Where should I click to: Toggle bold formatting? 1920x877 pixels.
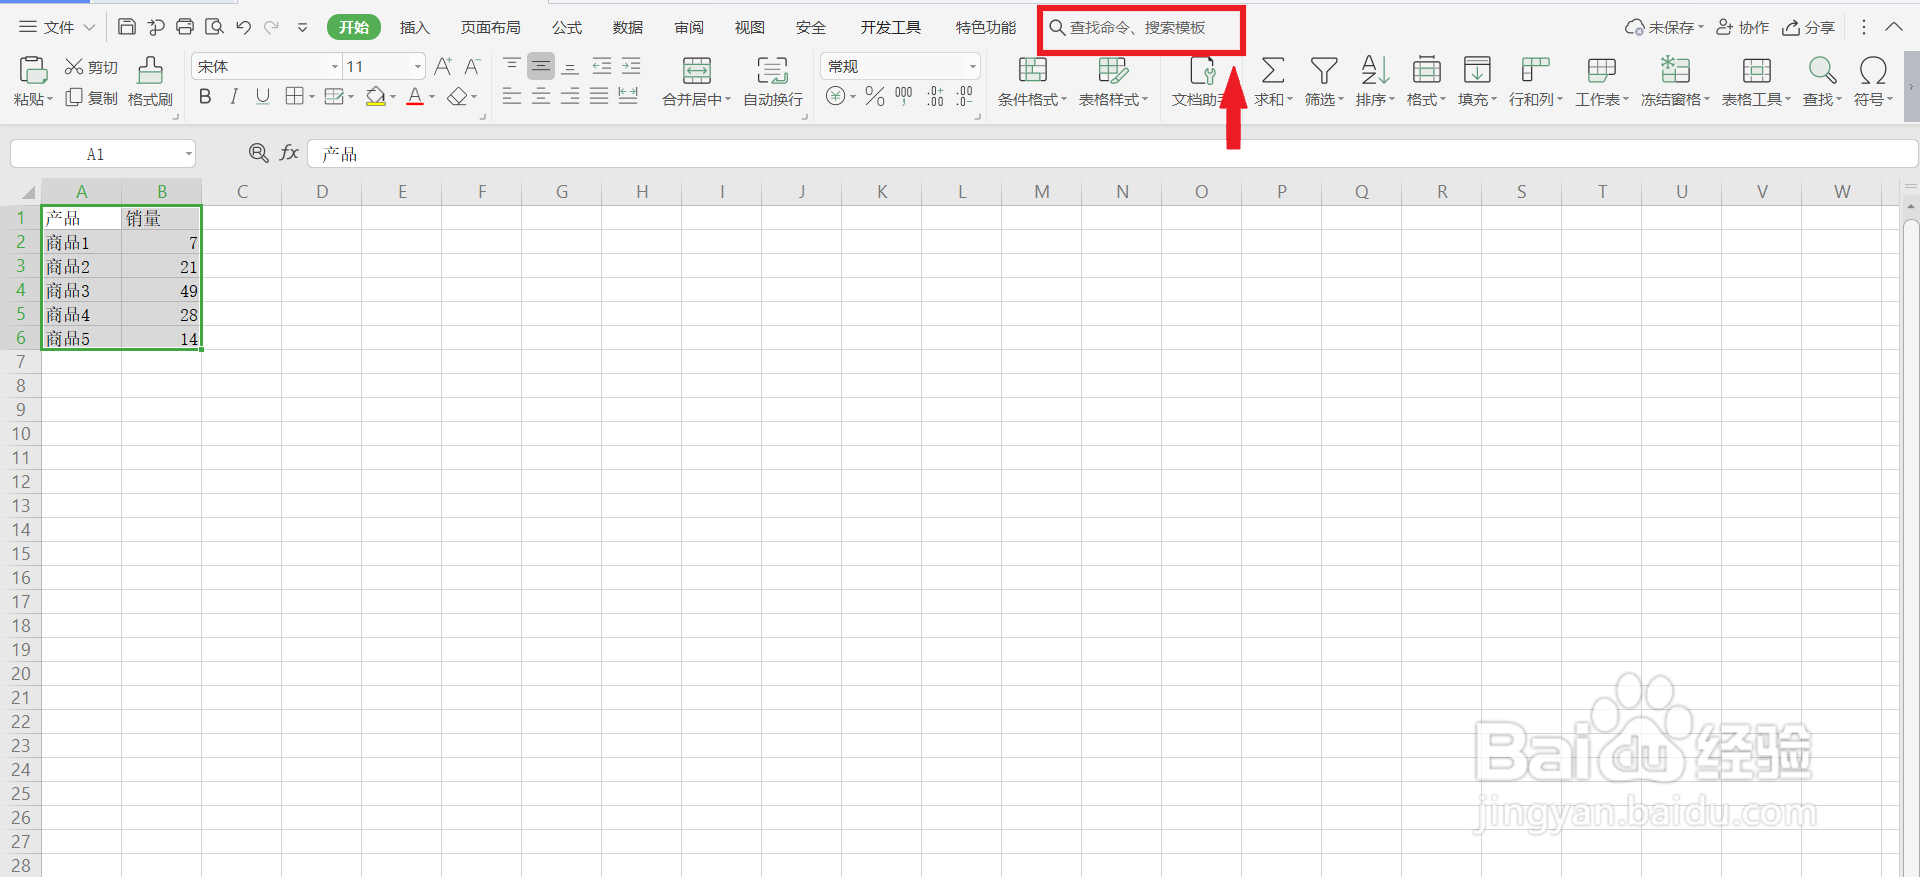coord(205,96)
